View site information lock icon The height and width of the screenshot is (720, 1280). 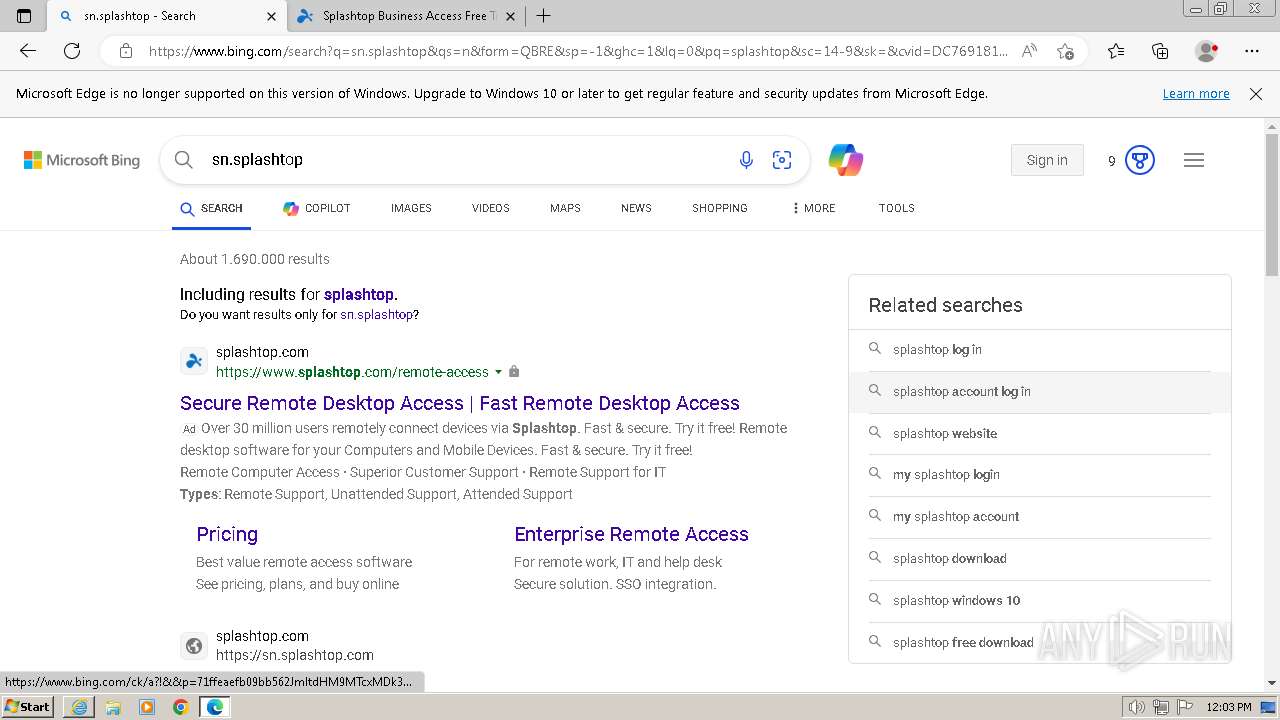click(x=126, y=51)
